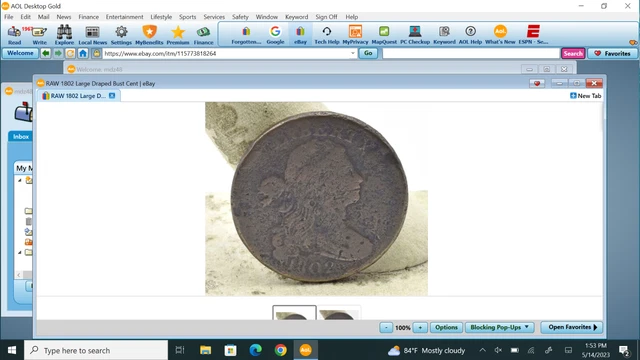Click the taskbar search box

[x=96, y=350]
